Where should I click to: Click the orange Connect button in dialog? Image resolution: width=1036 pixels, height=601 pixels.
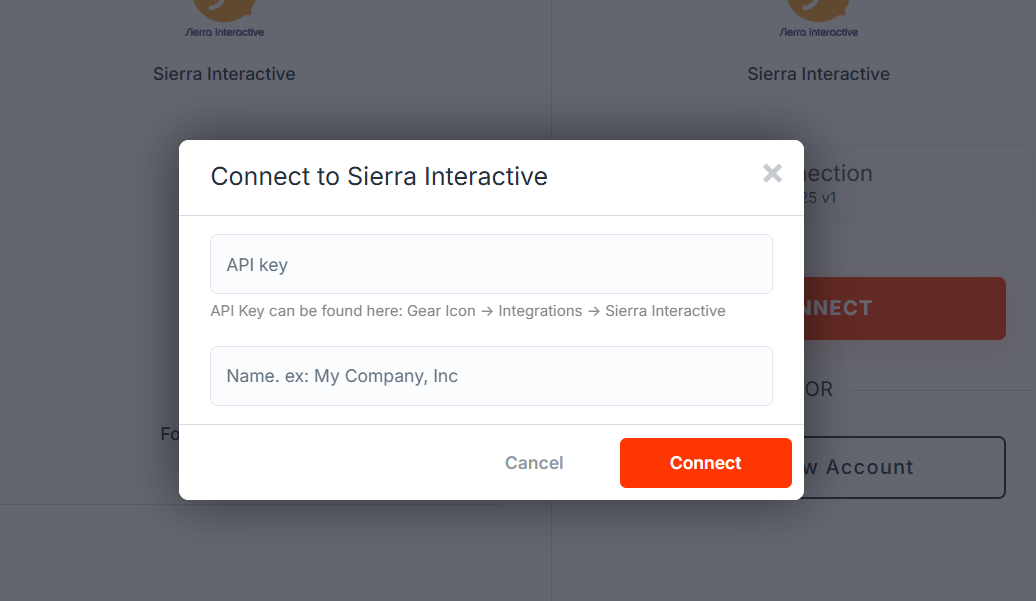(x=705, y=463)
